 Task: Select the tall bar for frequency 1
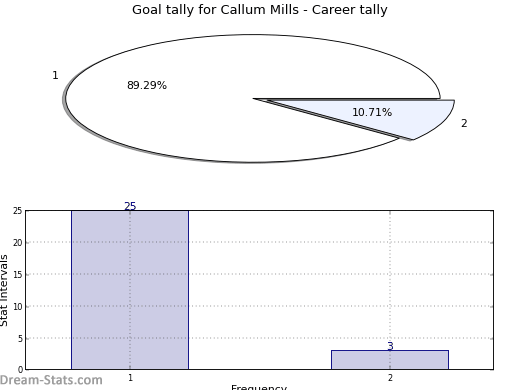(130, 290)
